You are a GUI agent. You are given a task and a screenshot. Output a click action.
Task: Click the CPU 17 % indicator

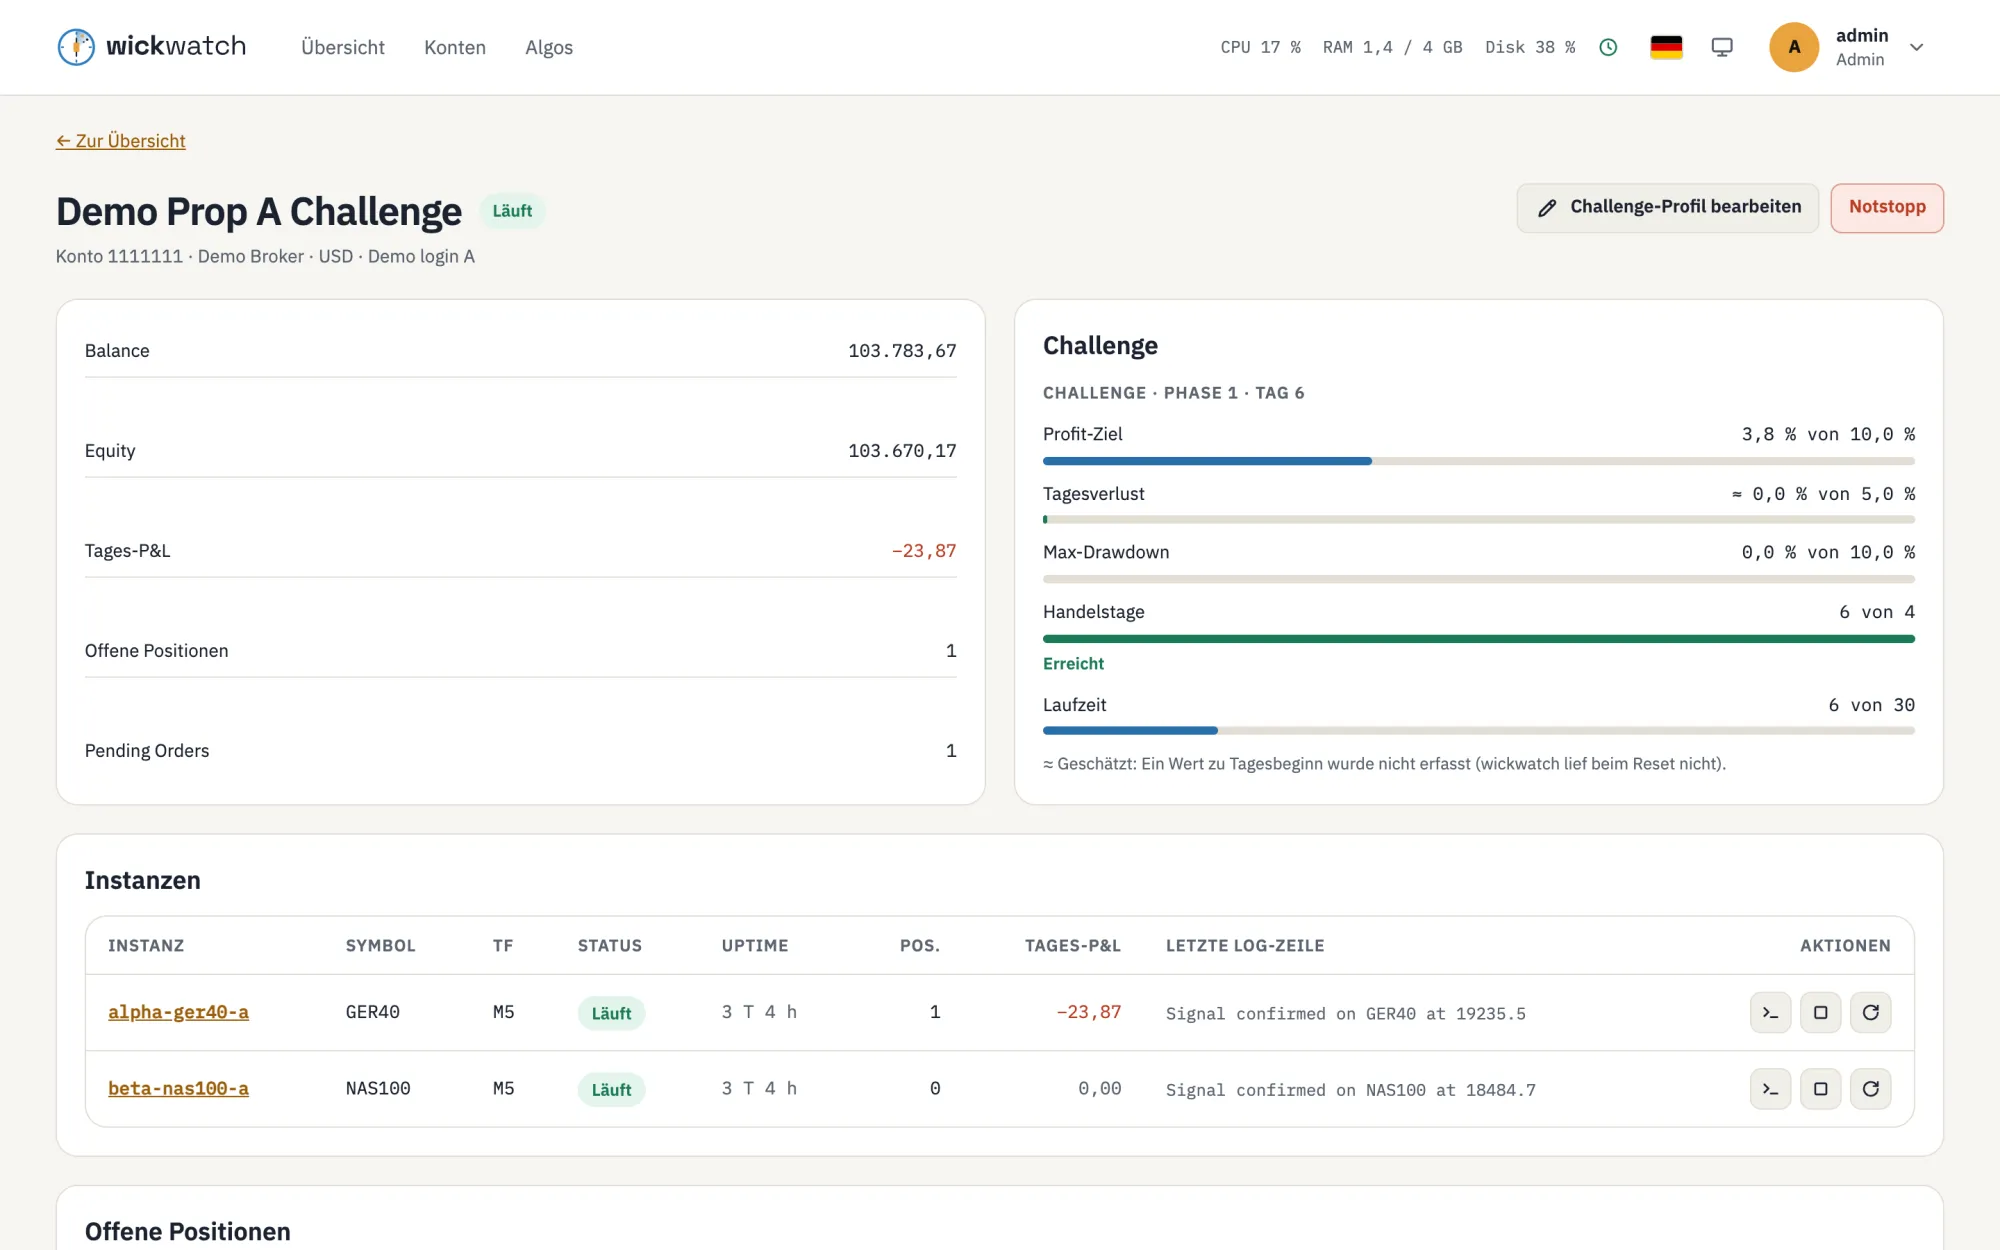pyautogui.click(x=1260, y=47)
